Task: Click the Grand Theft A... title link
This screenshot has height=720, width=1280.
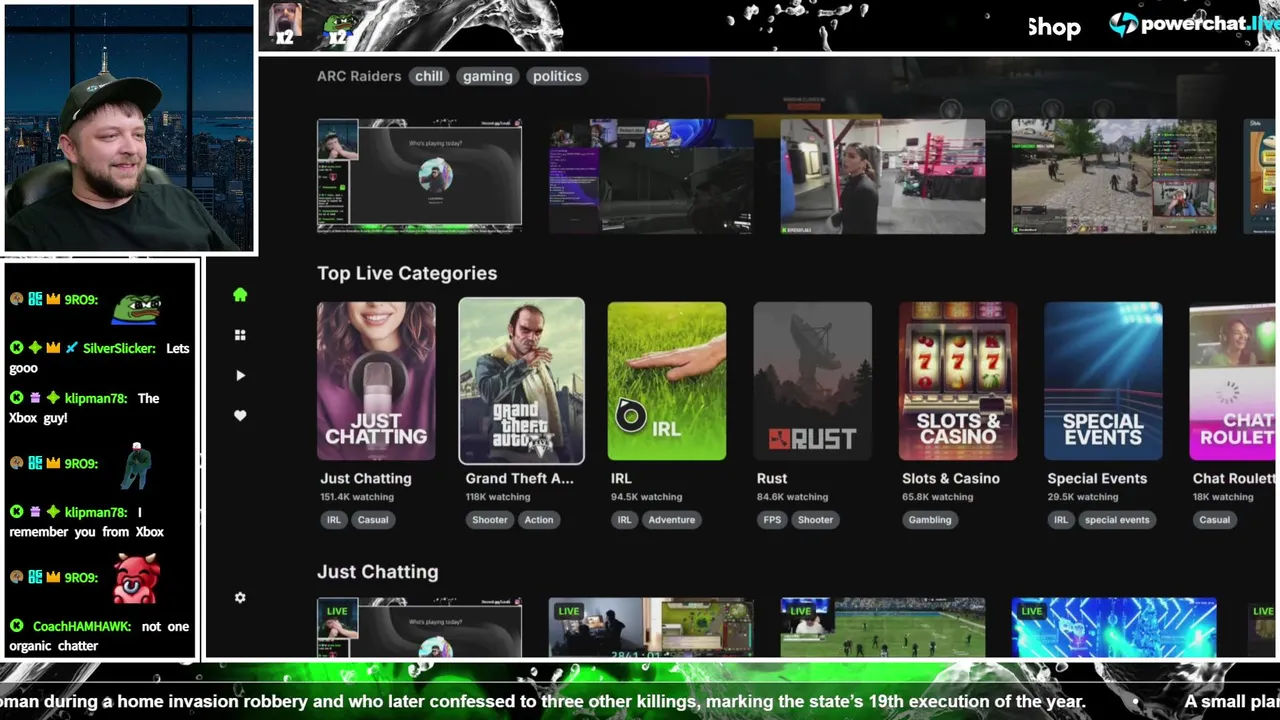Action: (520, 478)
